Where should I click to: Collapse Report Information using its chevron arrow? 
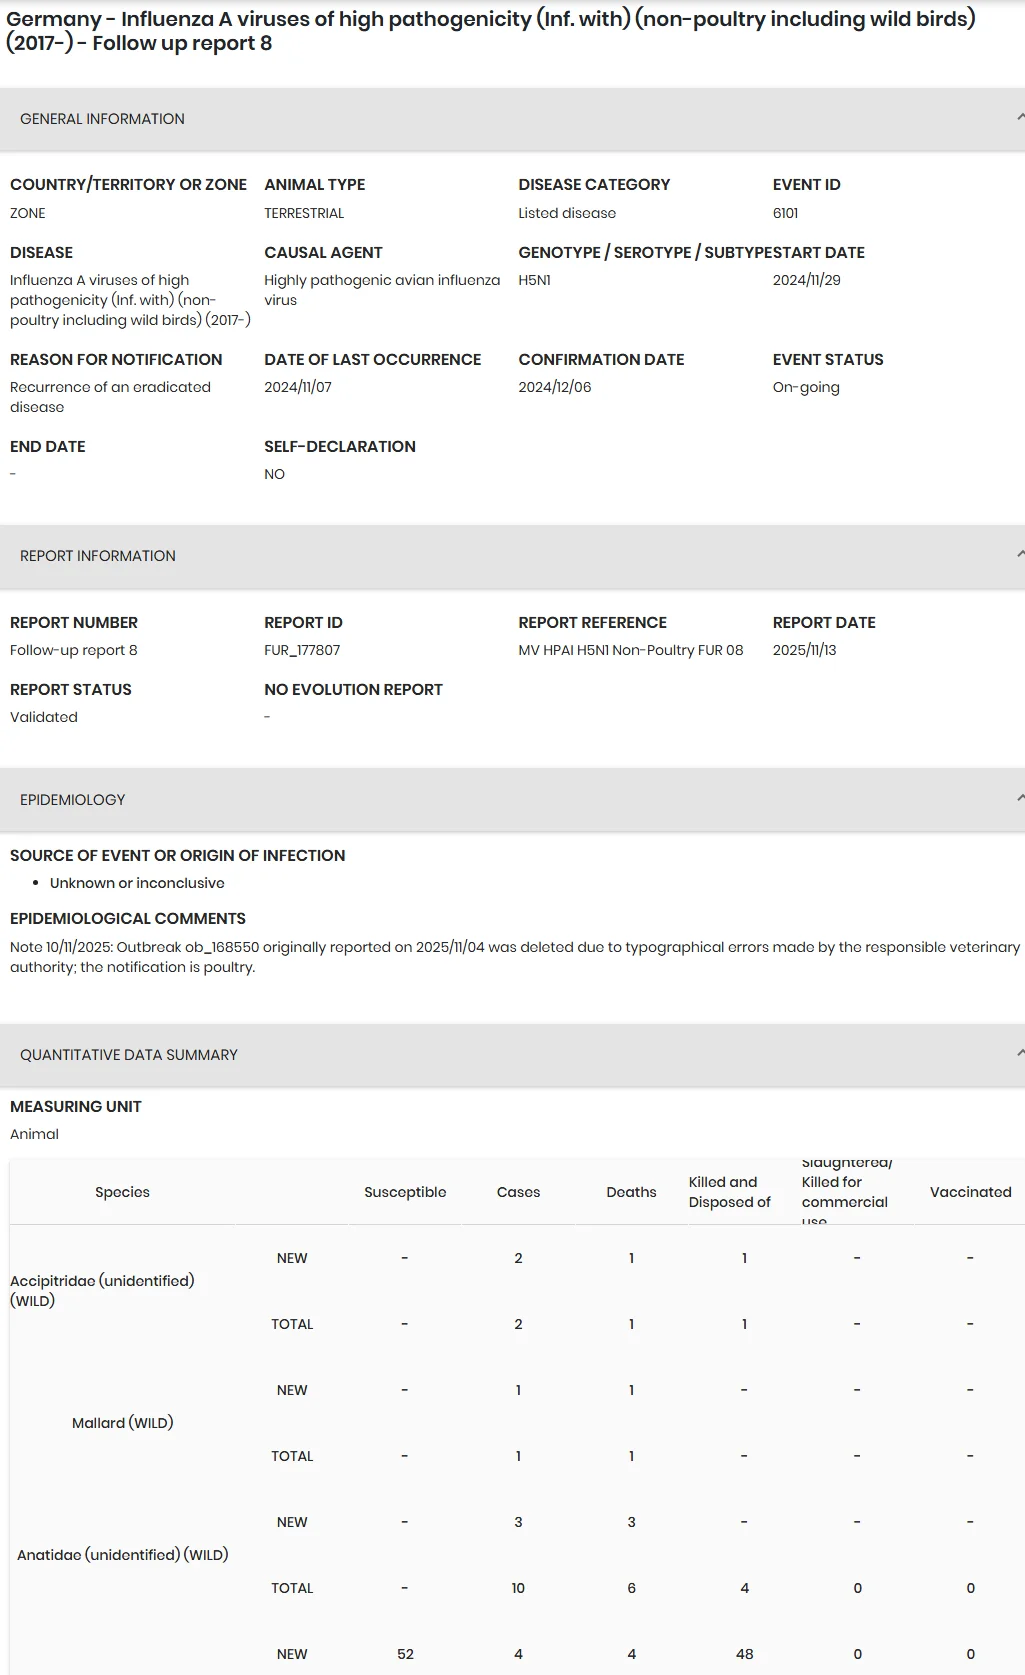(x=1019, y=555)
